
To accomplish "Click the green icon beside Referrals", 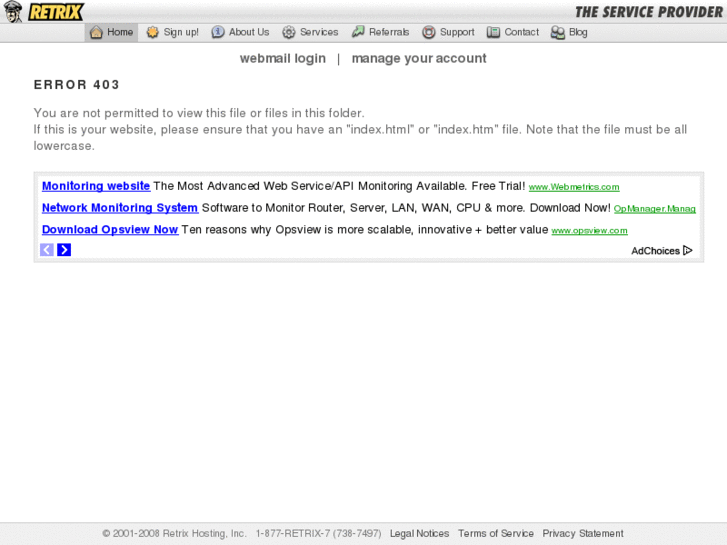I will [x=358, y=32].
